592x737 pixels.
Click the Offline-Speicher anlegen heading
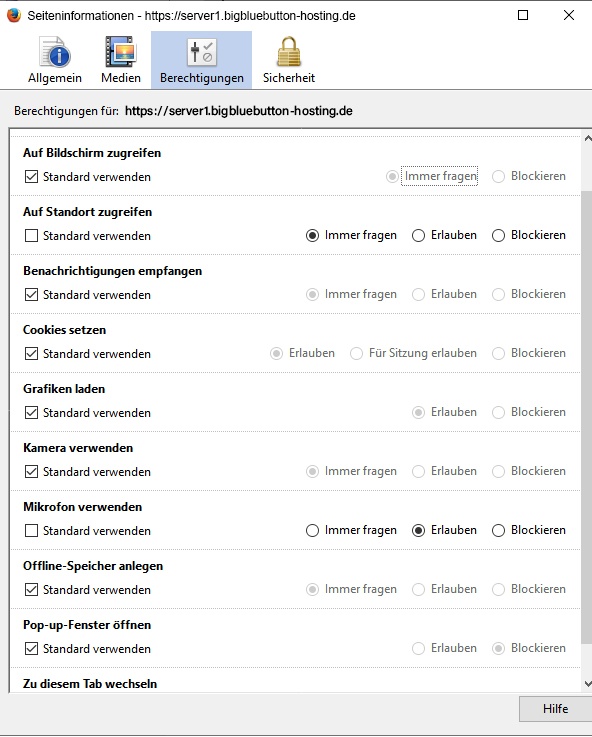pos(93,565)
